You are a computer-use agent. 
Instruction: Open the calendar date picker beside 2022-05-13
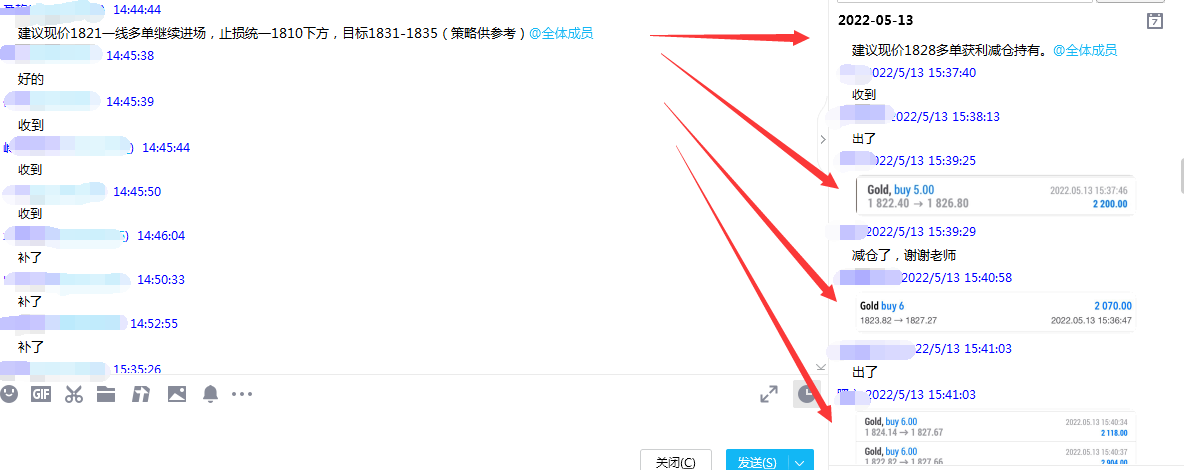(1155, 21)
